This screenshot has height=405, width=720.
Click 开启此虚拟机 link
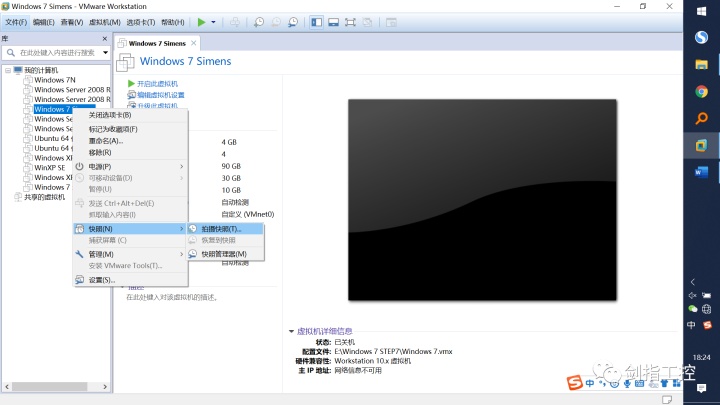(157, 84)
